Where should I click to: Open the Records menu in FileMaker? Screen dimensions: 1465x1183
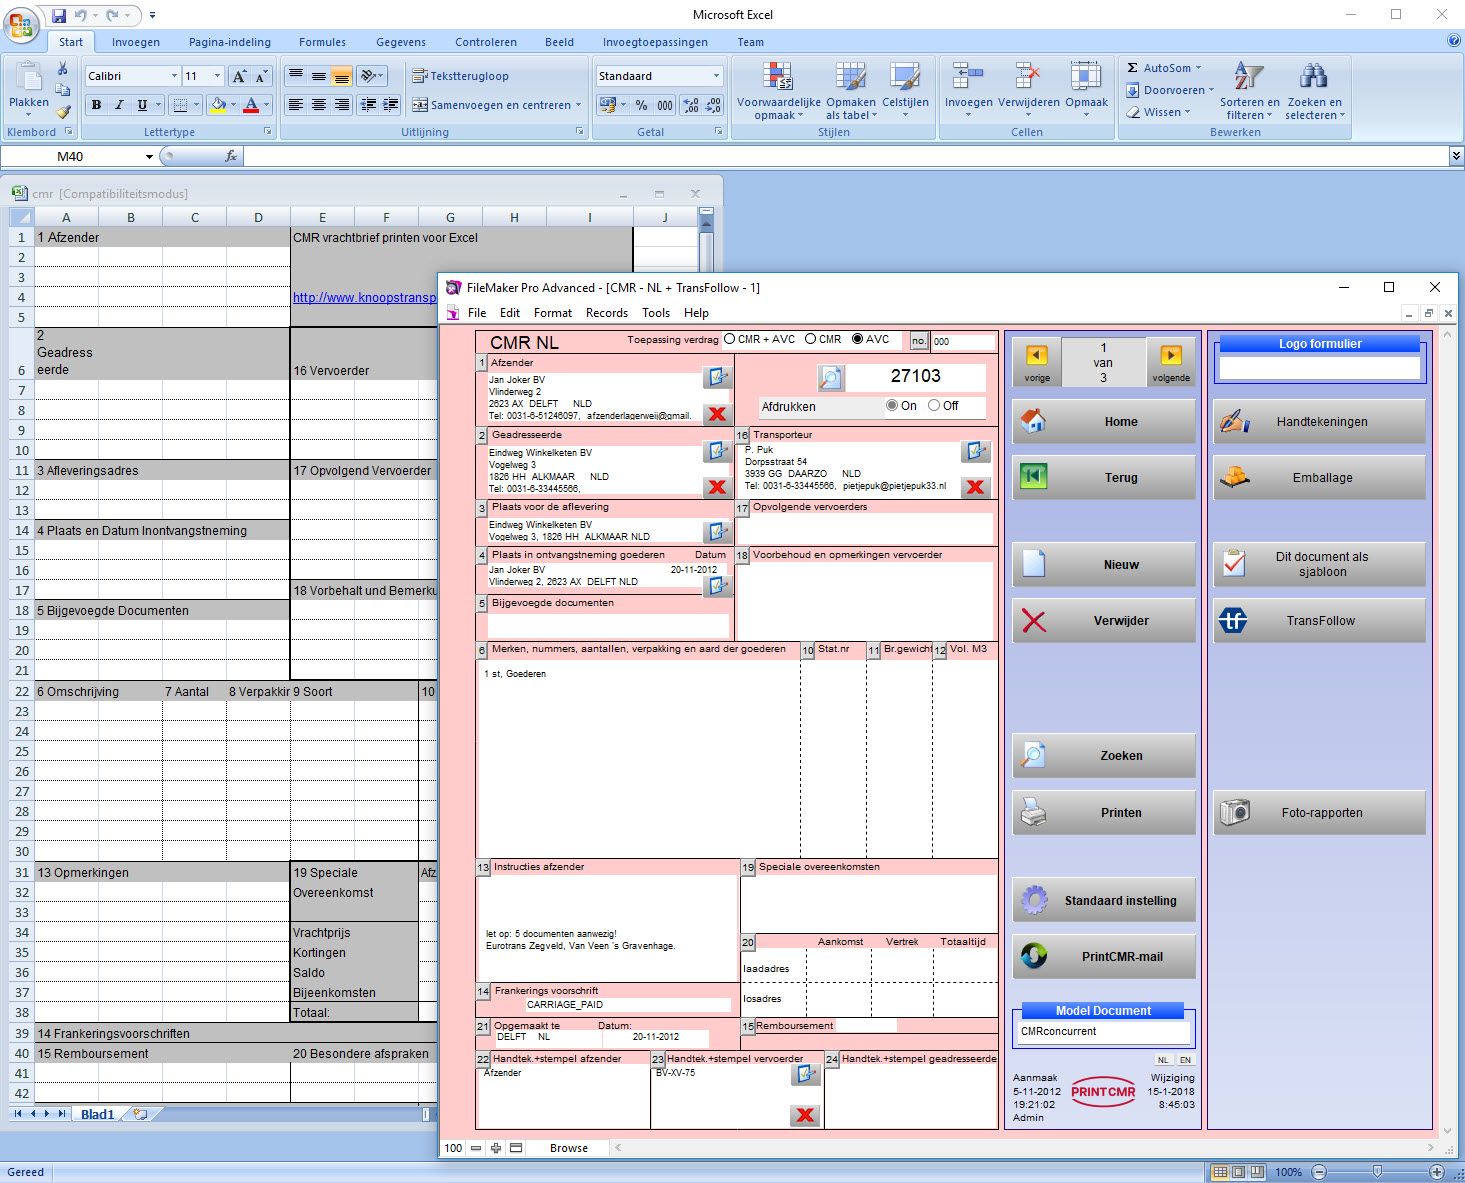(607, 313)
